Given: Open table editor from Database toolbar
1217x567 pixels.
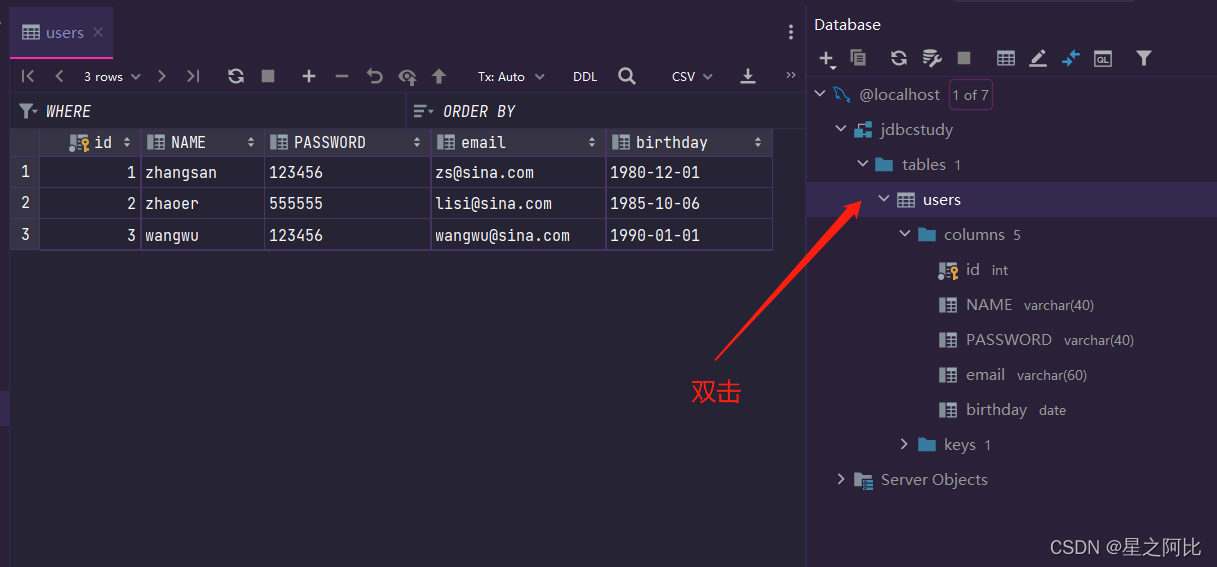Looking at the screenshot, I should click(x=1006, y=58).
